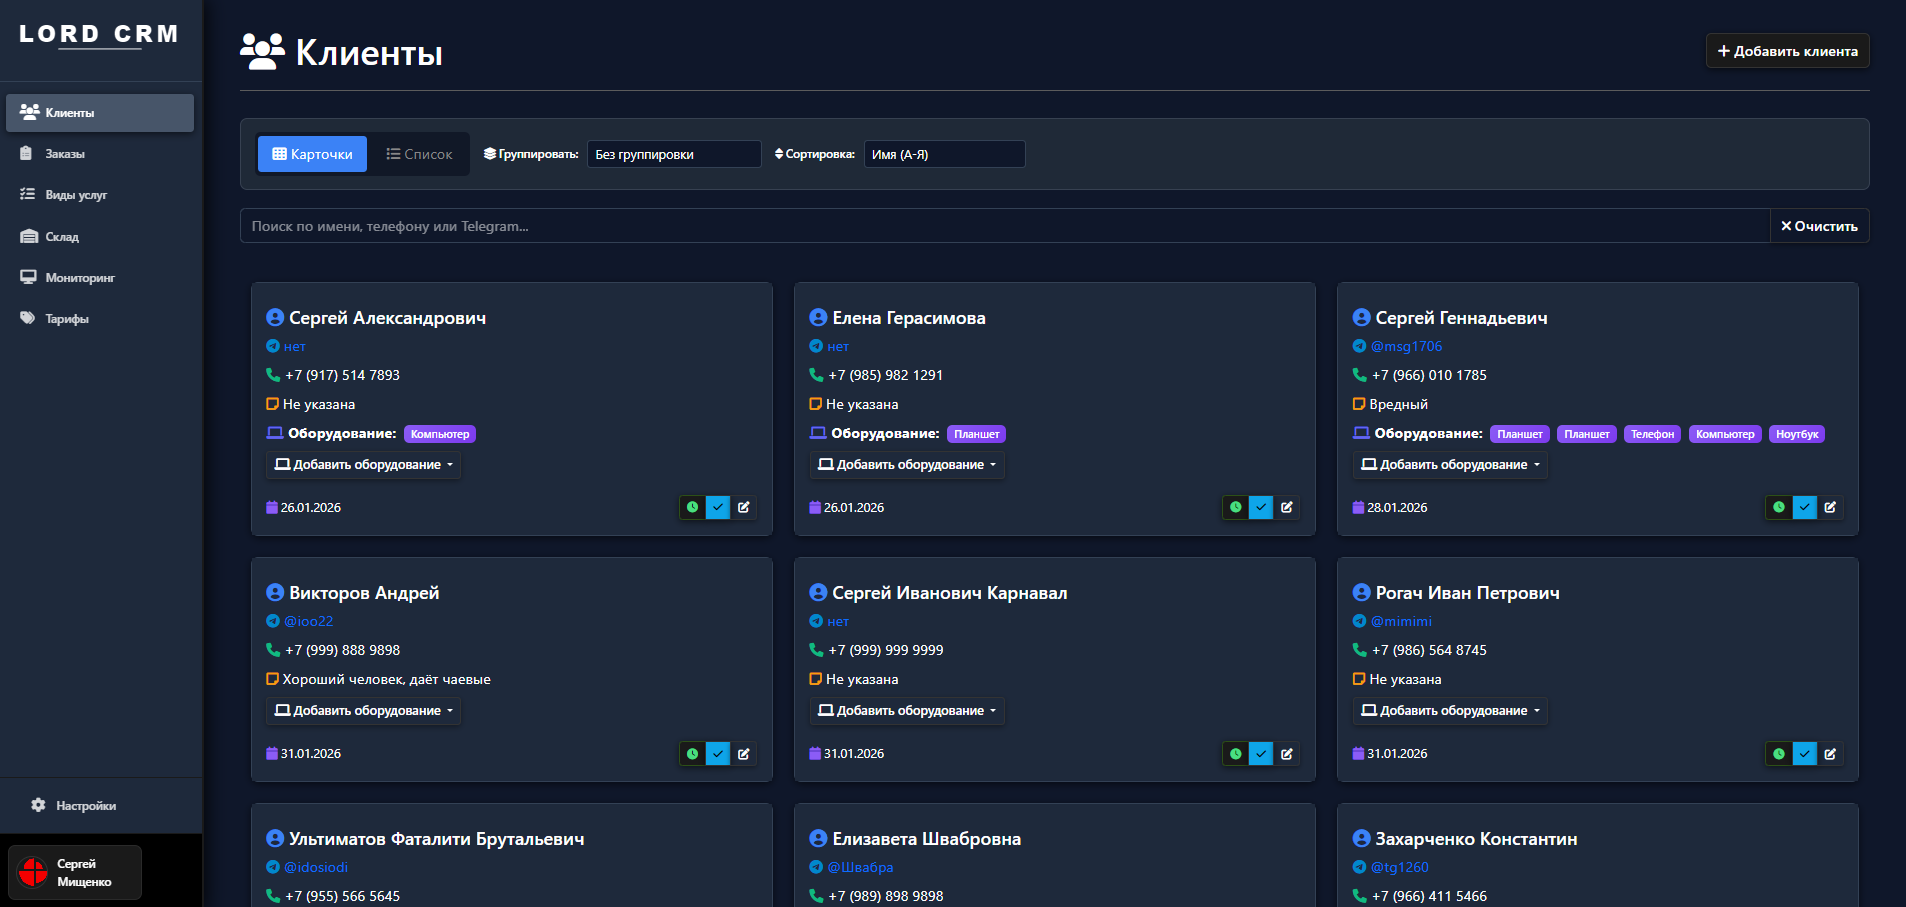The image size is (1906, 907).
Task: Click clock icon on Рогач Иван Петрович card
Action: (x=1779, y=754)
